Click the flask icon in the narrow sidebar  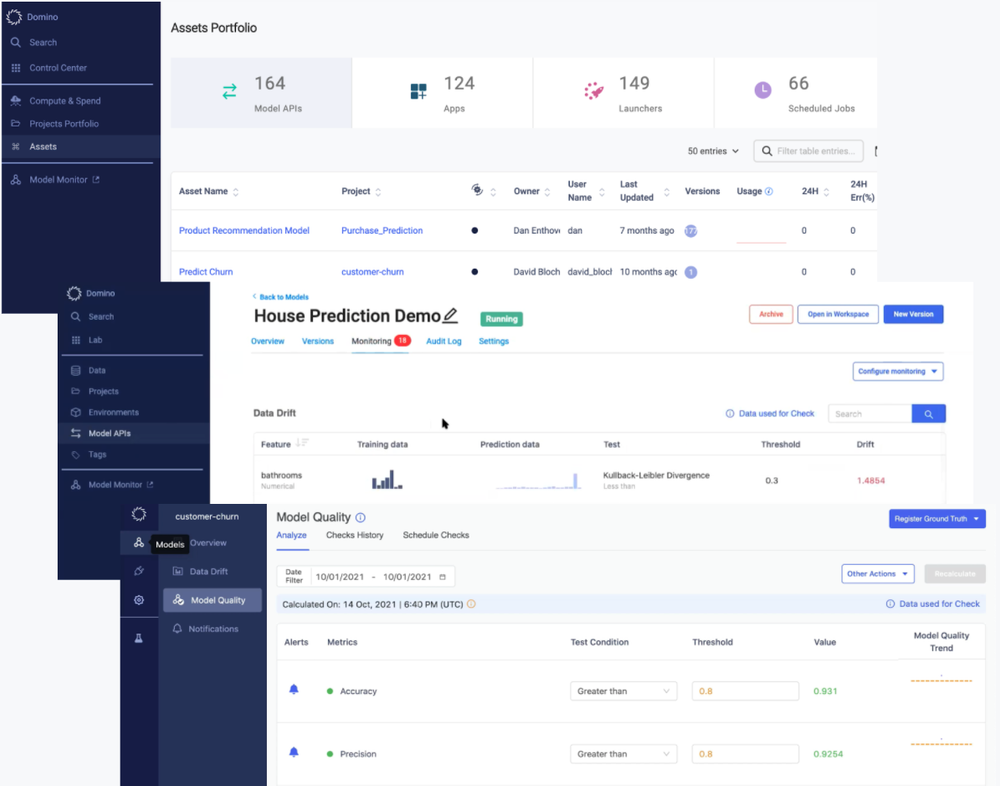(x=138, y=638)
